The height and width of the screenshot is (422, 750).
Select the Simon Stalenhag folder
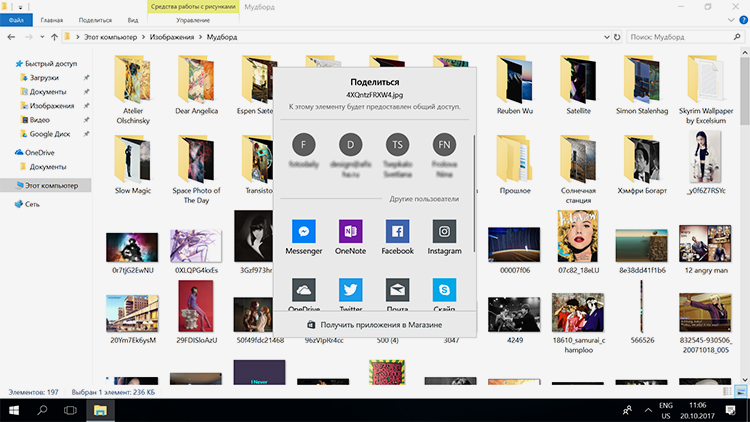[x=642, y=86]
